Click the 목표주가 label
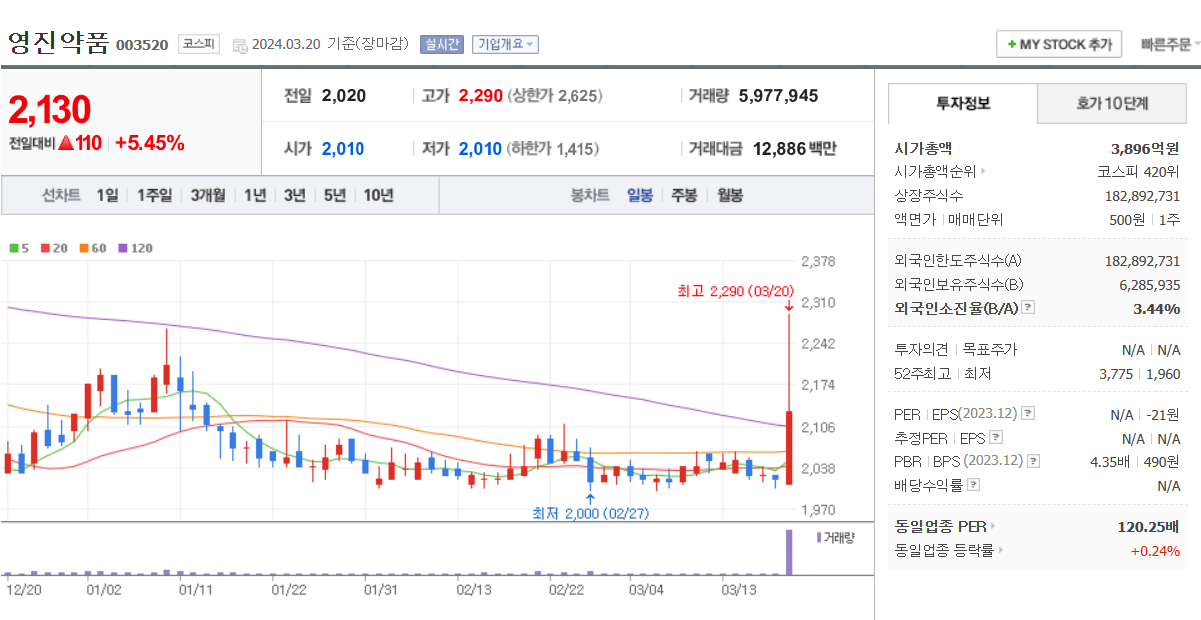 (x=989, y=350)
